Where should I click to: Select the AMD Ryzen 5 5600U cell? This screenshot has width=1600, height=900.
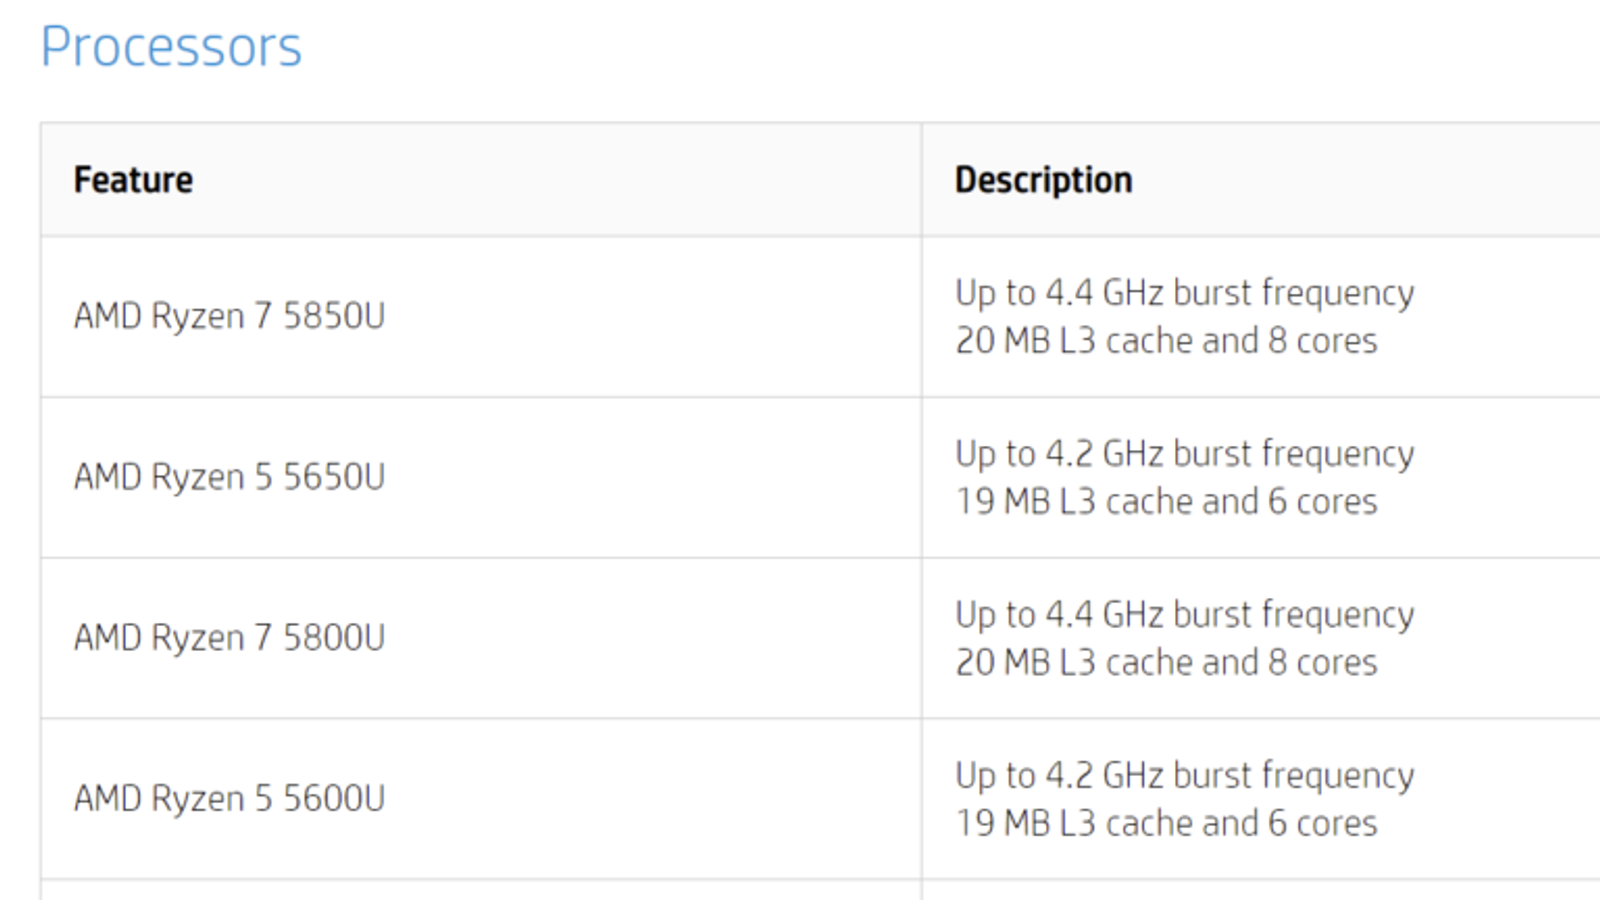[x=229, y=799]
